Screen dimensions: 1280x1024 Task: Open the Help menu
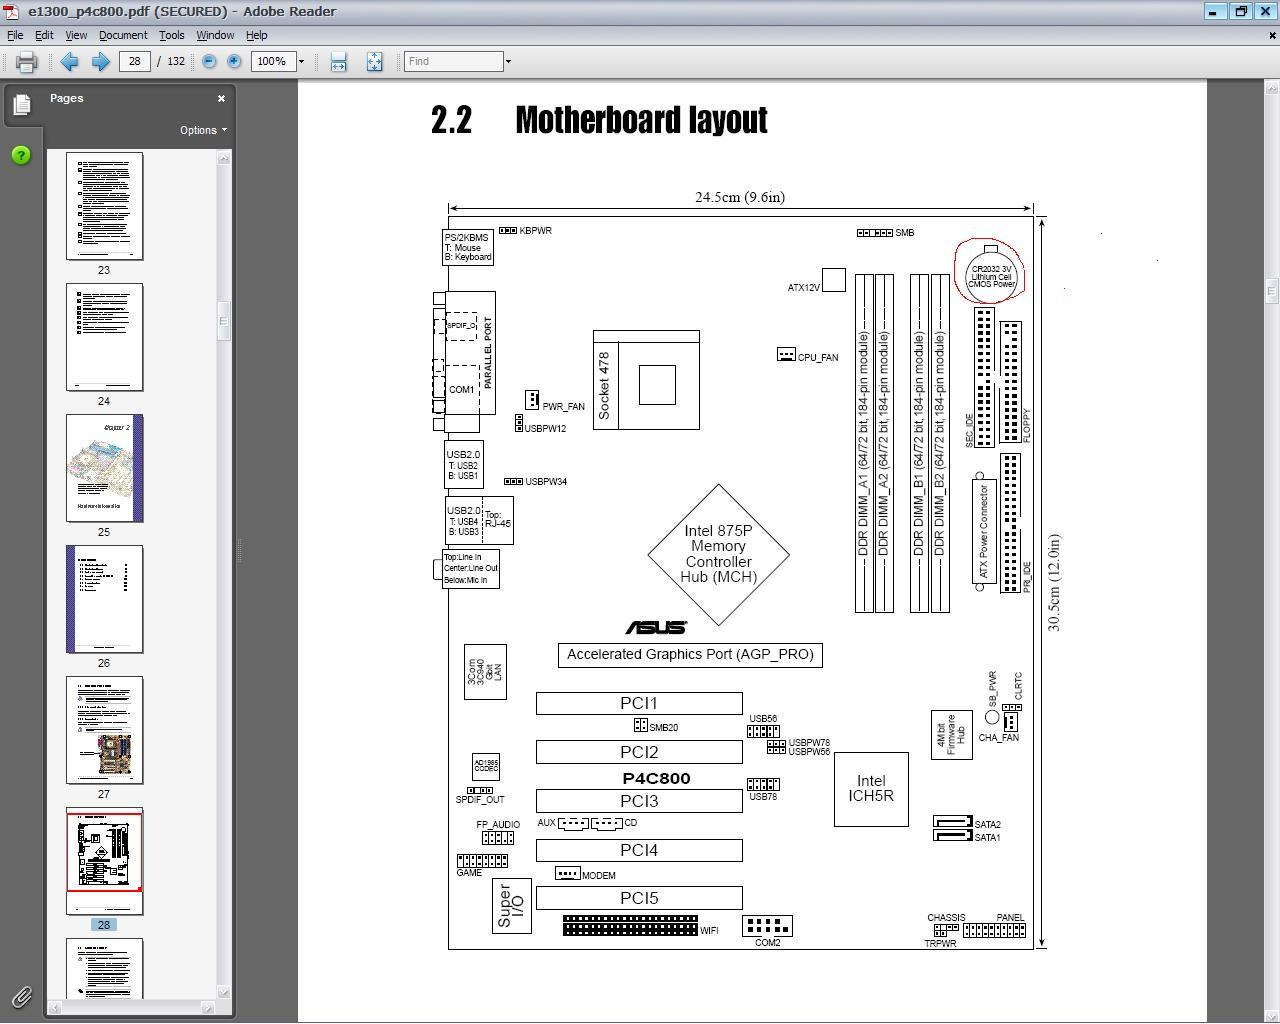(256, 35)
